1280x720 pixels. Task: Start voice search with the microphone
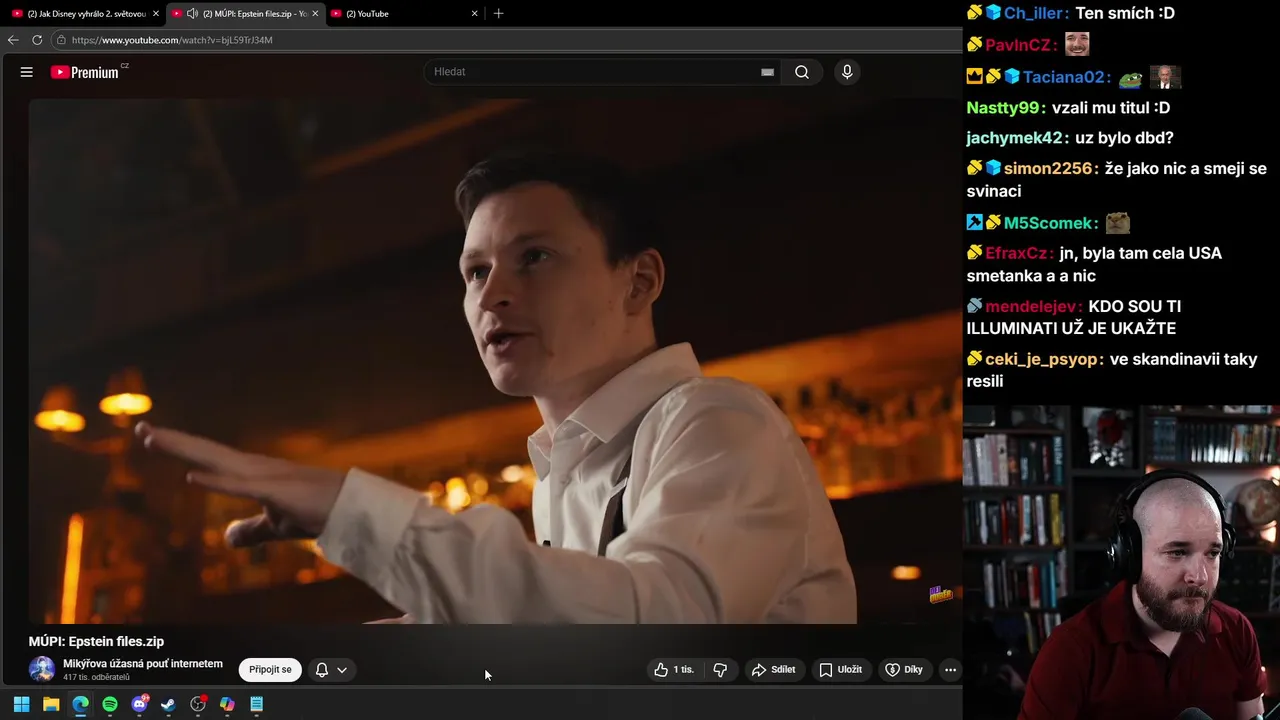(847, 72)
